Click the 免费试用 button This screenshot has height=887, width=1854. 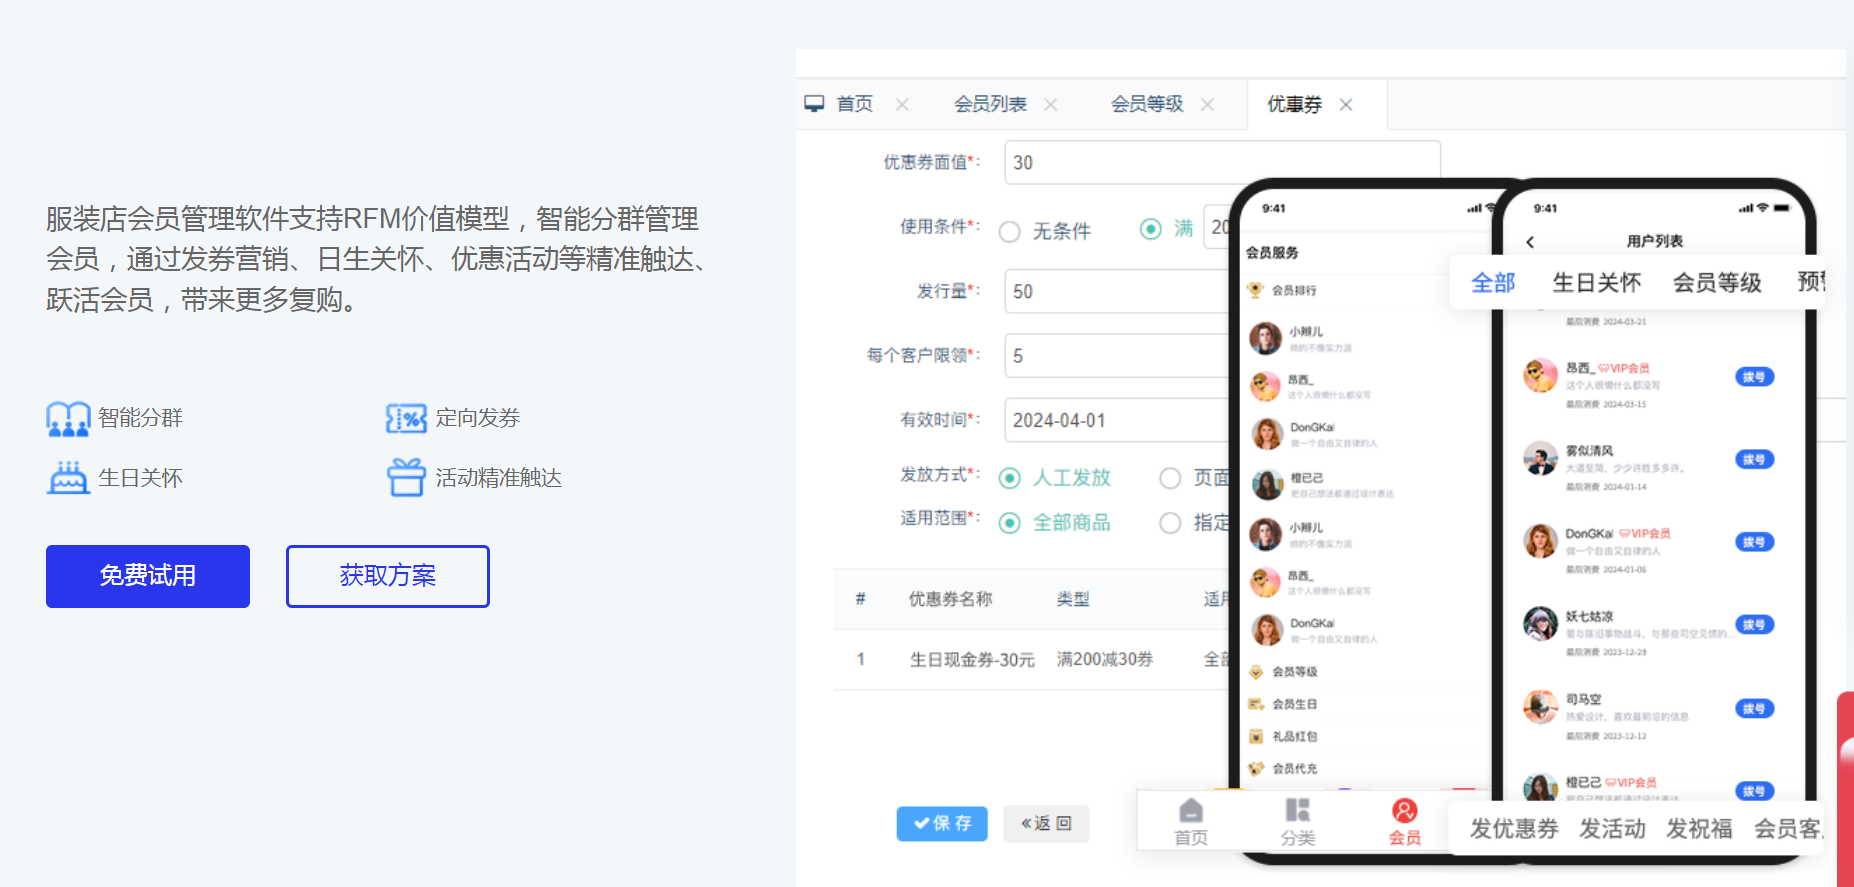[148, 576]
